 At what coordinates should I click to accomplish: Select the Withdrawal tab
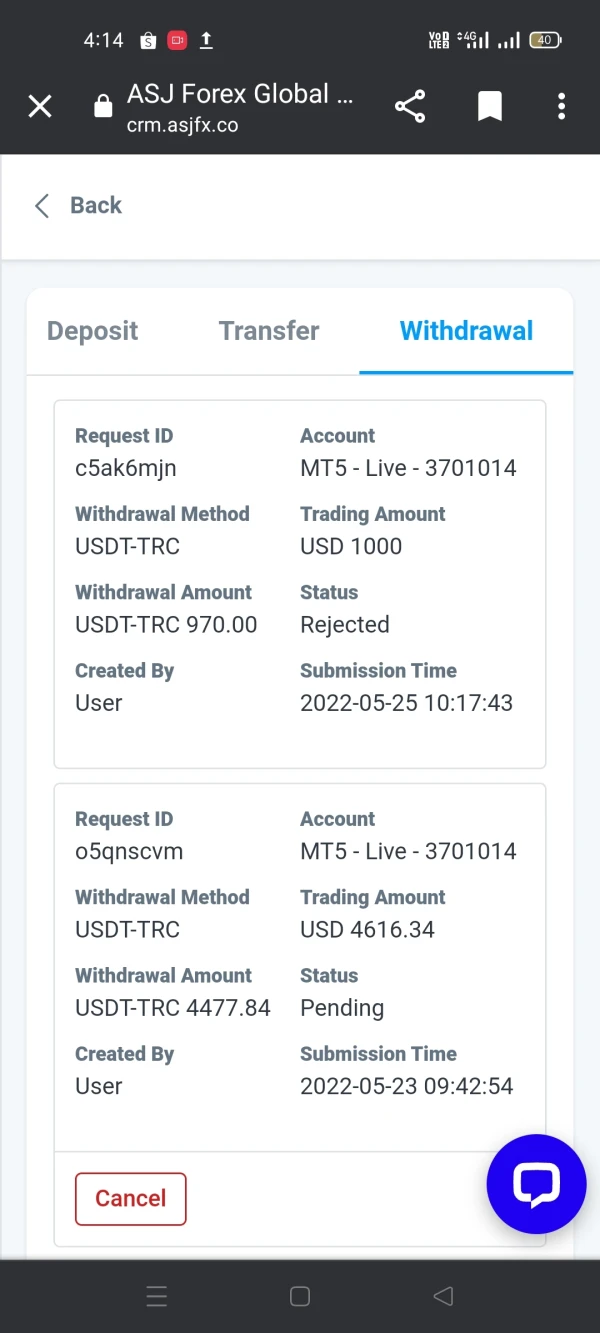(466, 331)
